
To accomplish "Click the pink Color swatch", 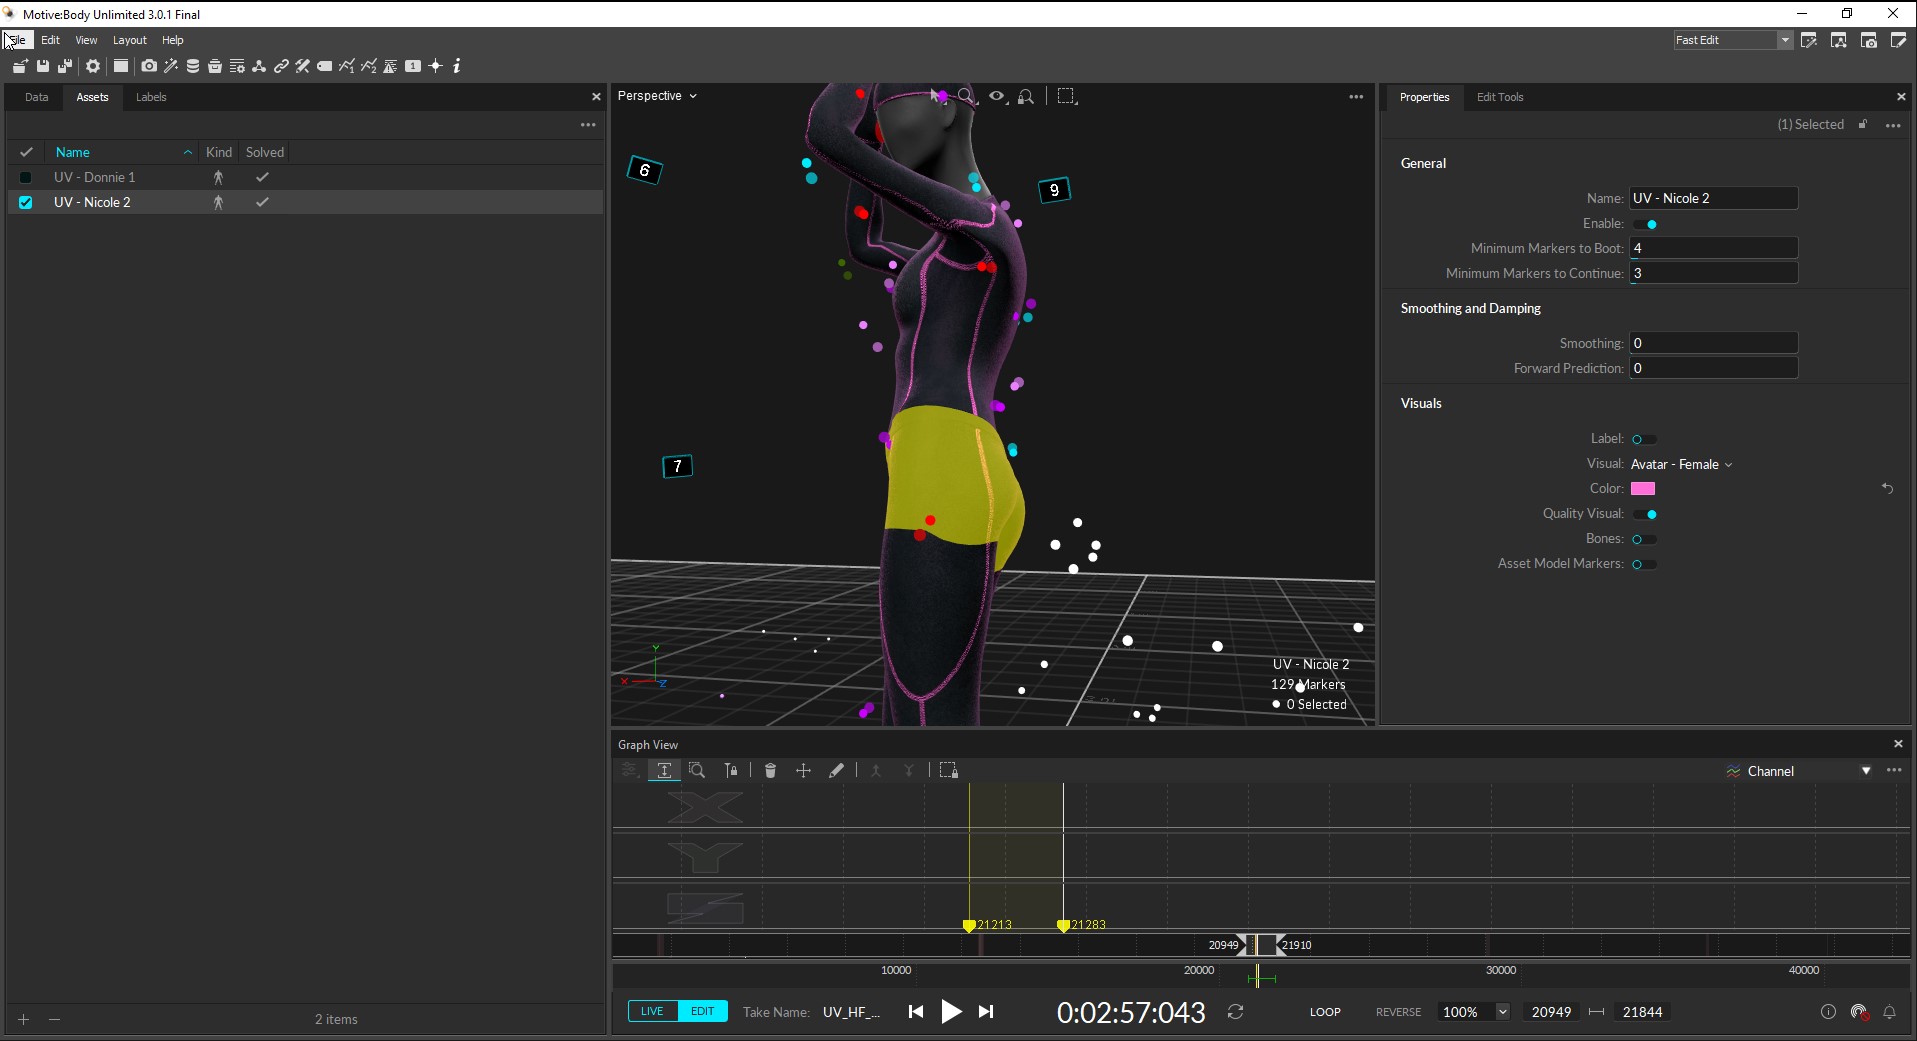I will 1643,489.
